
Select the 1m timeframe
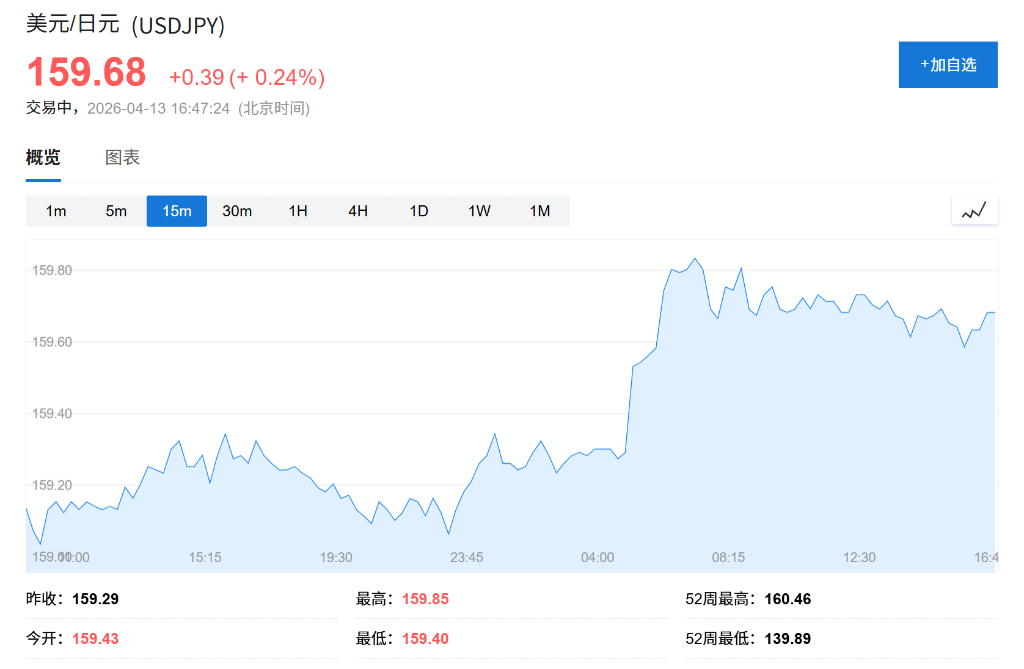pyautogui.click(x=57, y=211)
